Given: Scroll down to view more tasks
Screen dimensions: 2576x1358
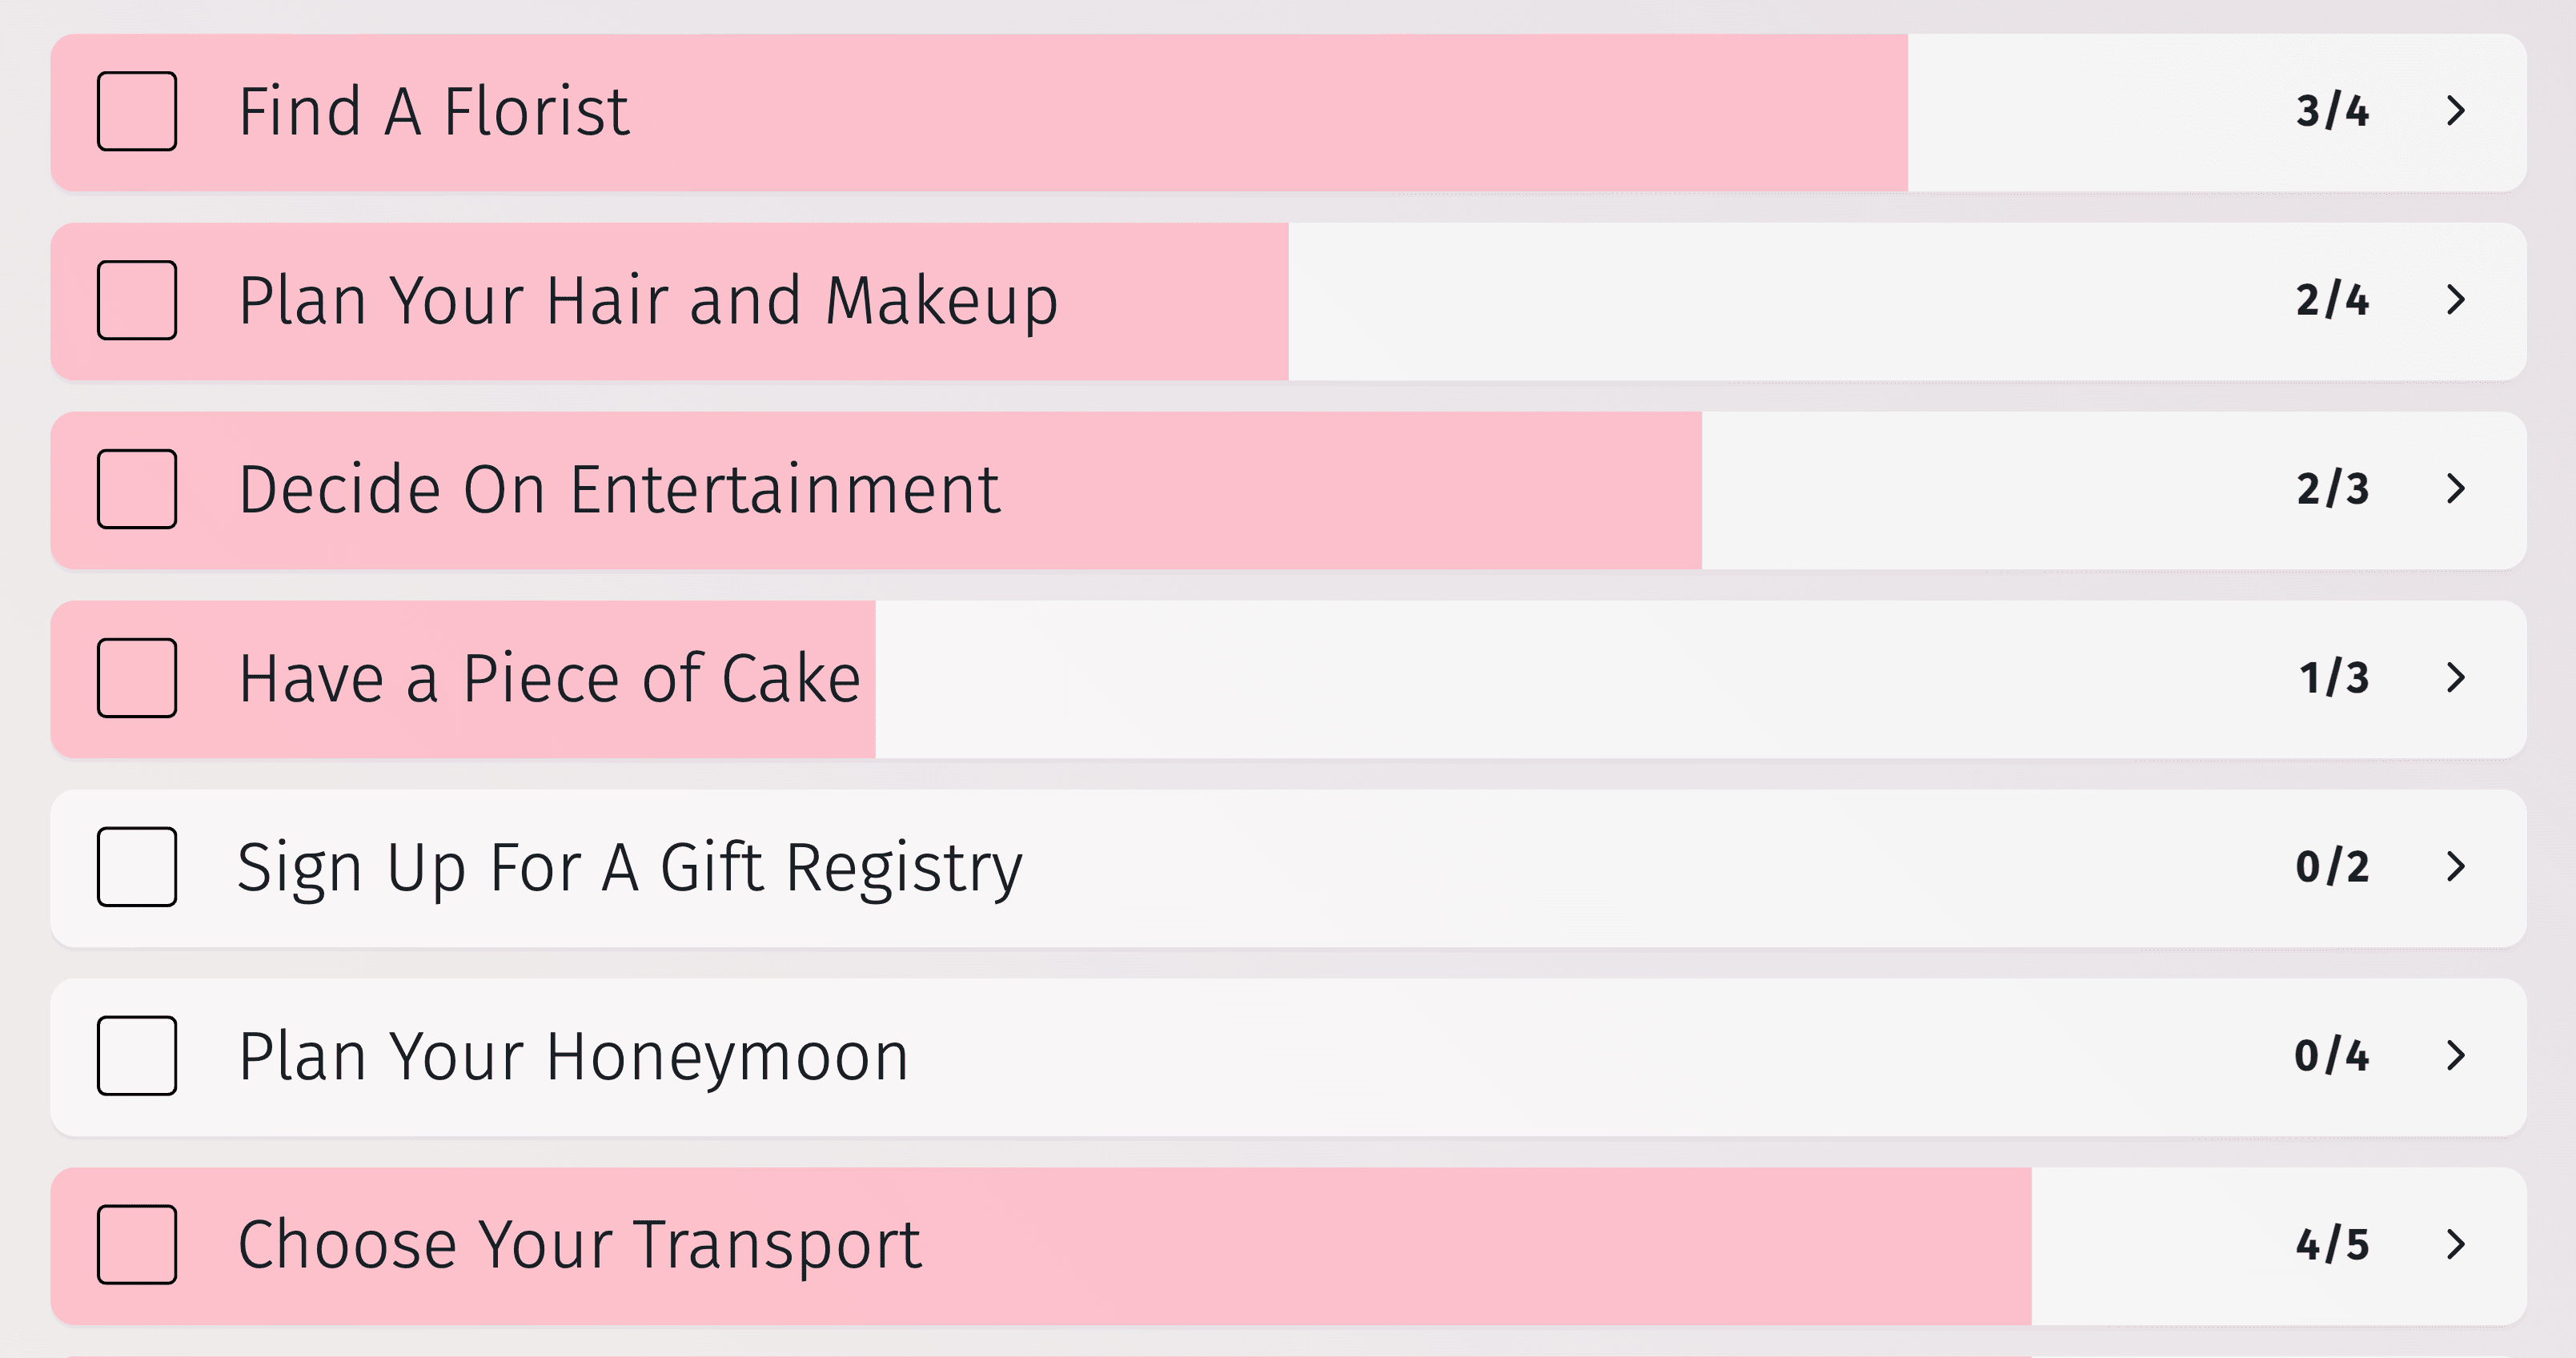Looking at the screenshot, I should 1288,1329.
